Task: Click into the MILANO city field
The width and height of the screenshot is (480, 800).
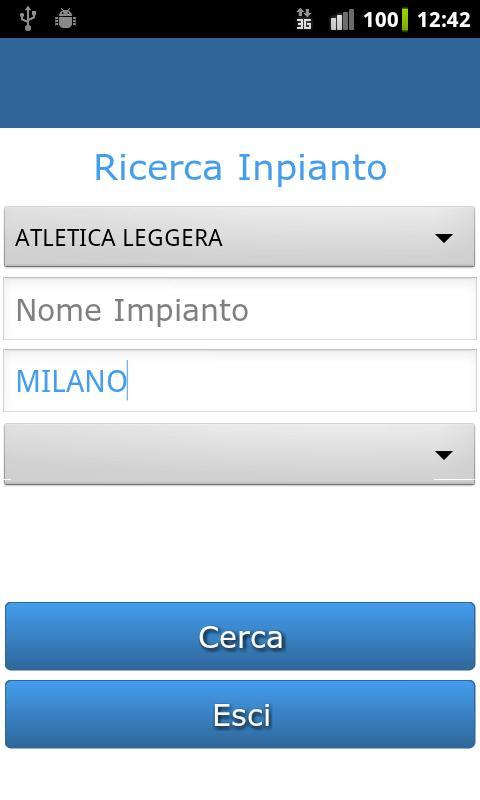Action: [240, 381]
